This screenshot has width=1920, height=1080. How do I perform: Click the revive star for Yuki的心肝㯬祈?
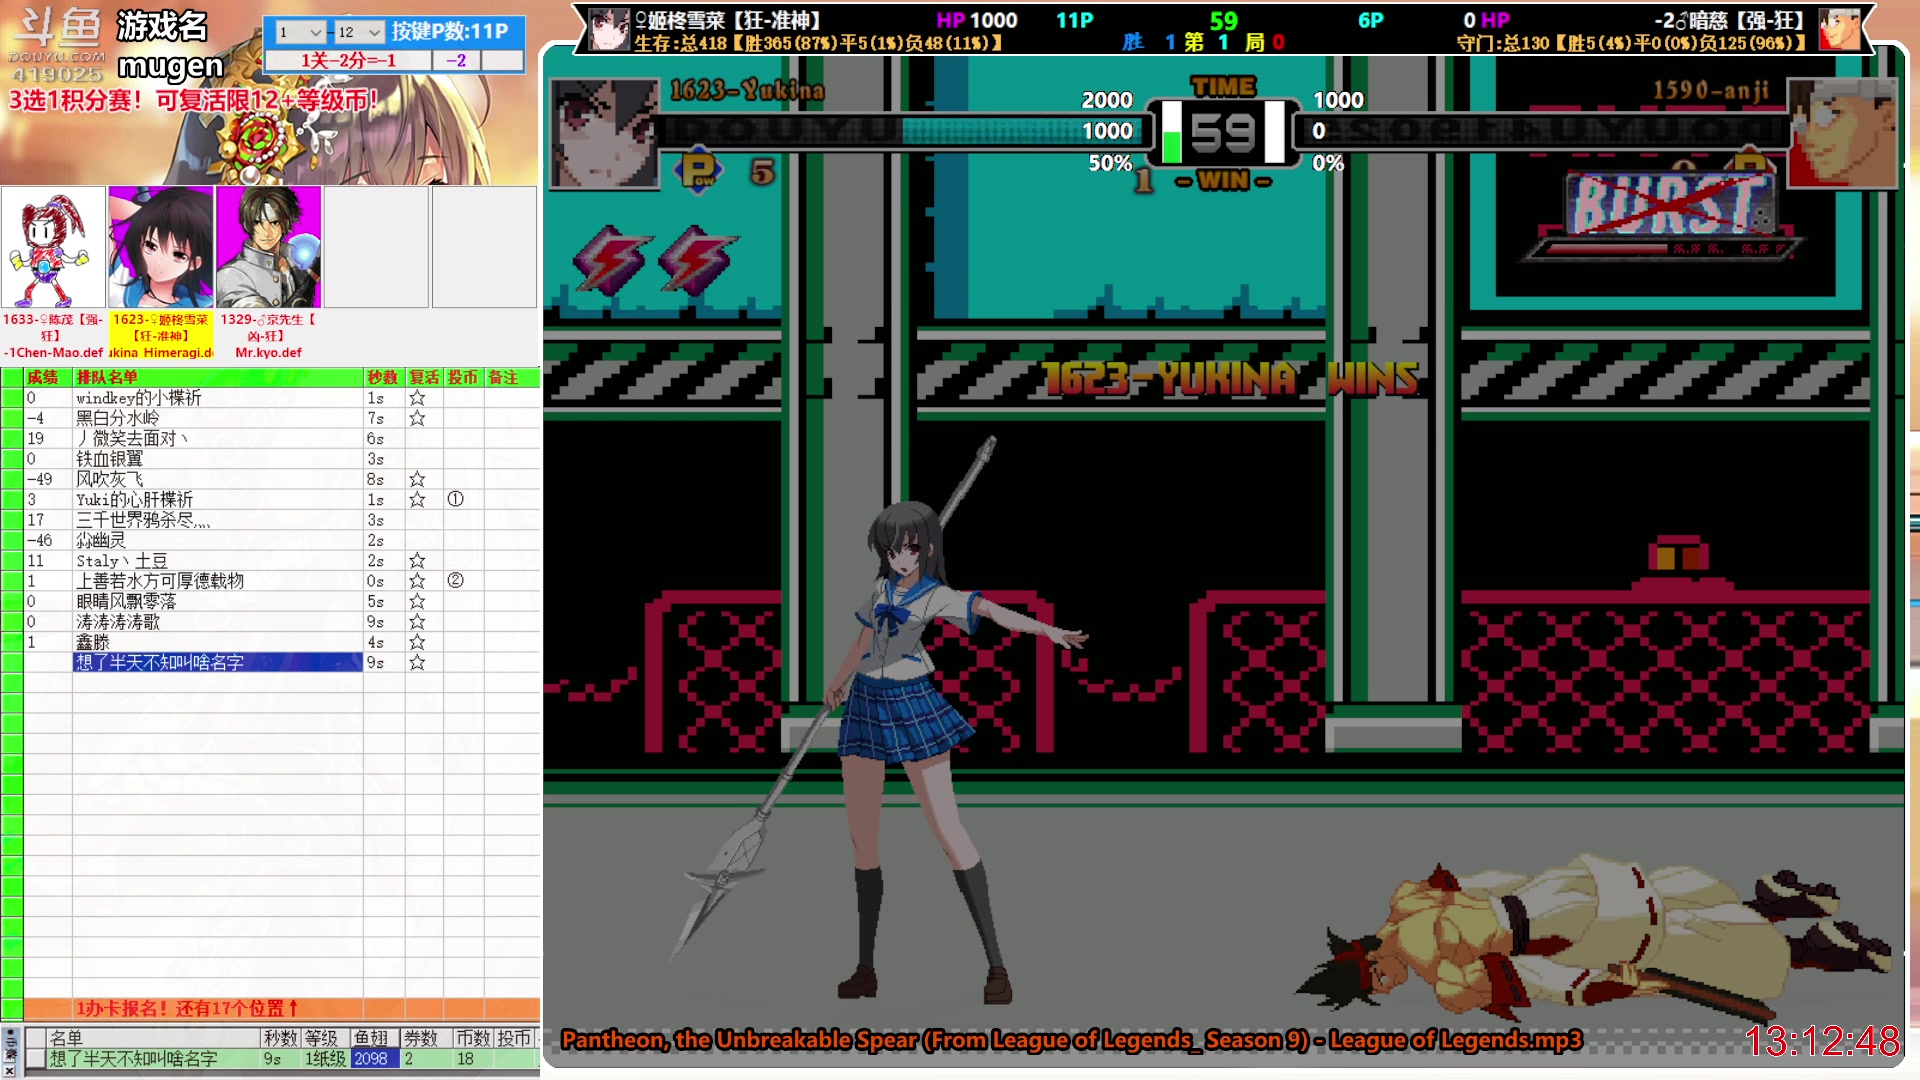tap(417, 499)
